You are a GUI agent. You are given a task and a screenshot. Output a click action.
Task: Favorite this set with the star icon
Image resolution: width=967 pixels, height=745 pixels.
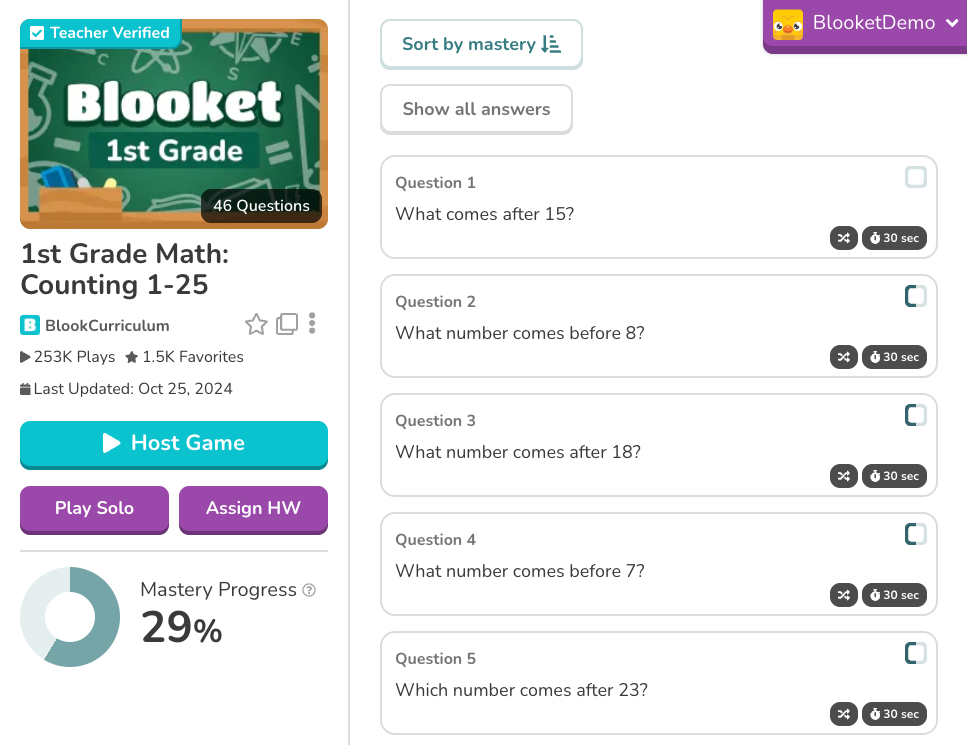256,324
